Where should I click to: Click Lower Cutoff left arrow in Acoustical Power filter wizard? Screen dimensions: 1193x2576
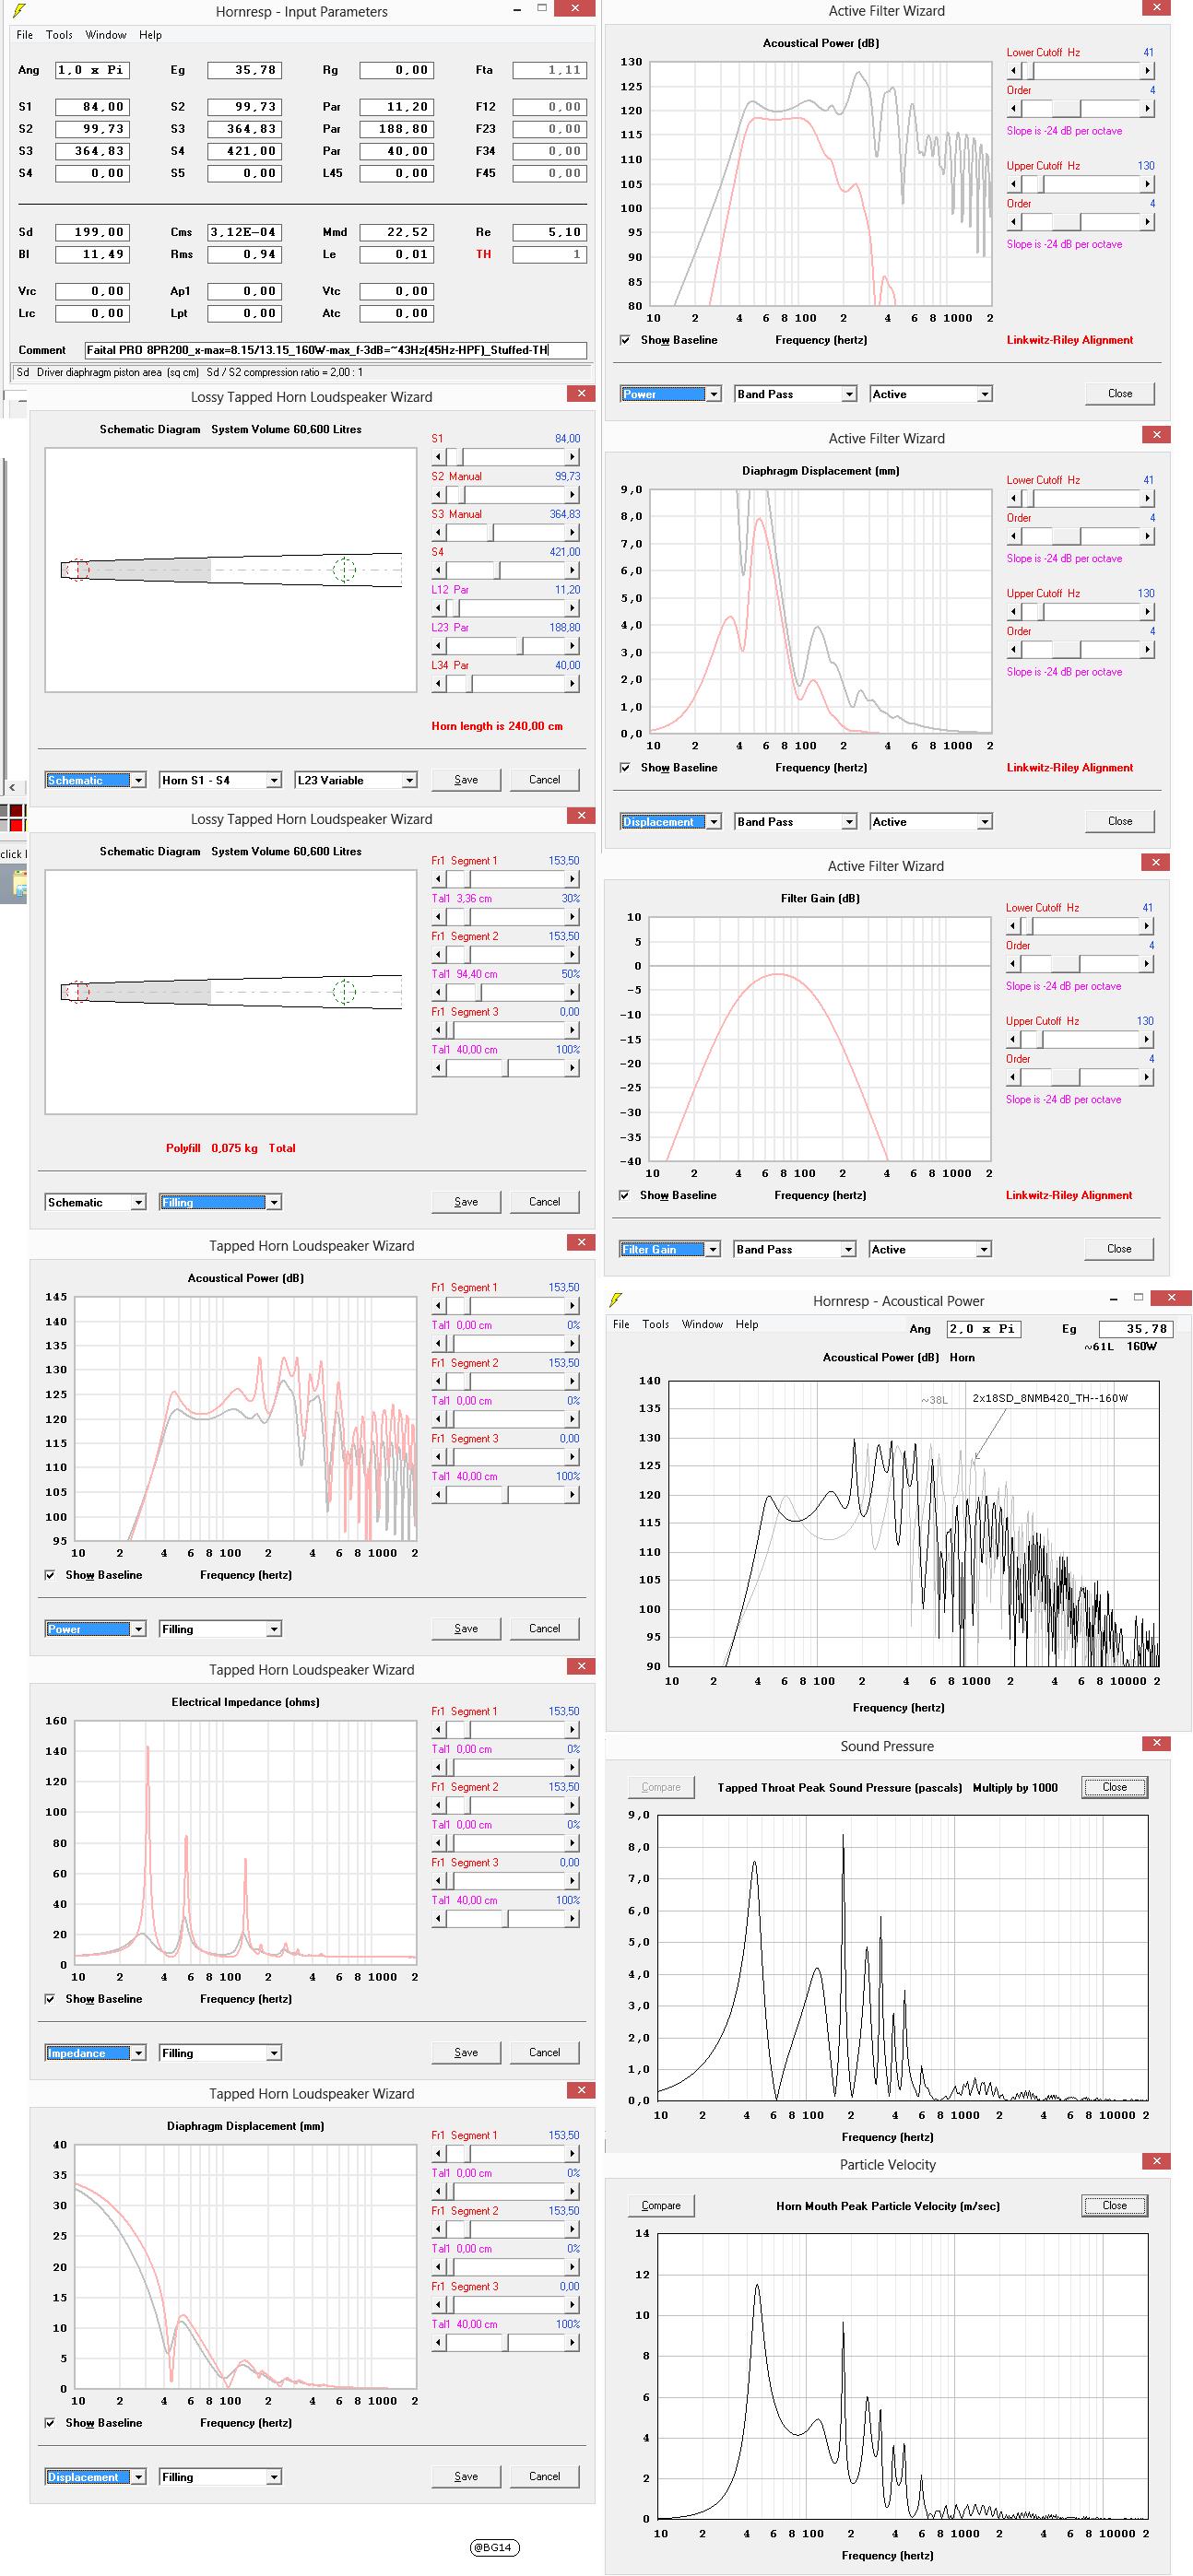pos(1013,71)
